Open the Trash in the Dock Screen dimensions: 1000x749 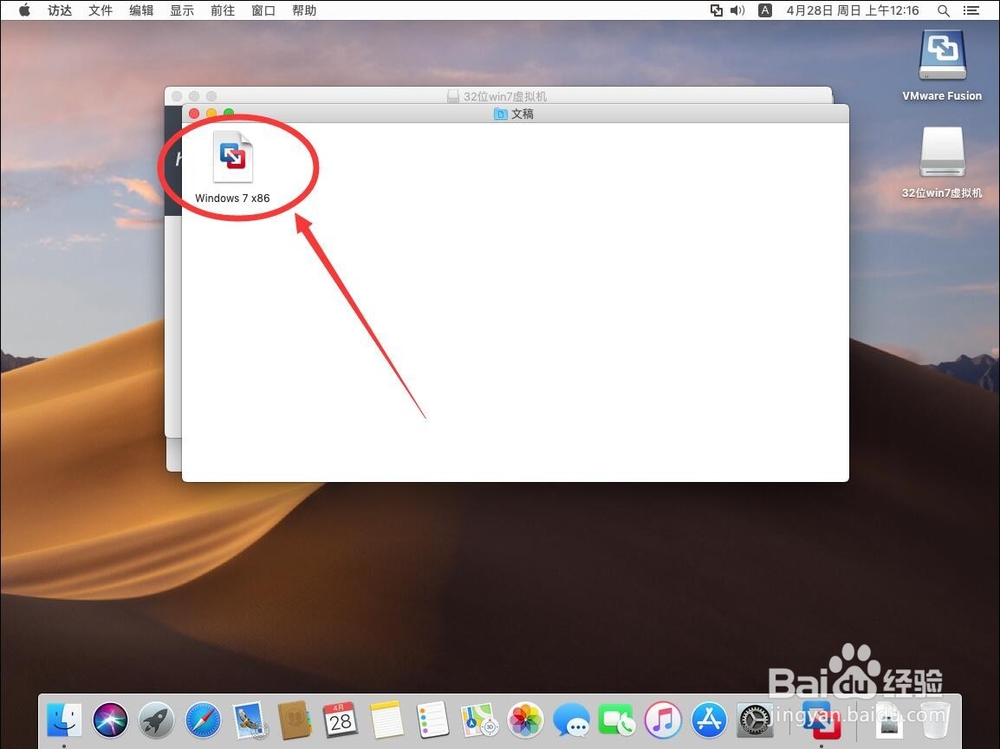(935, 720)
